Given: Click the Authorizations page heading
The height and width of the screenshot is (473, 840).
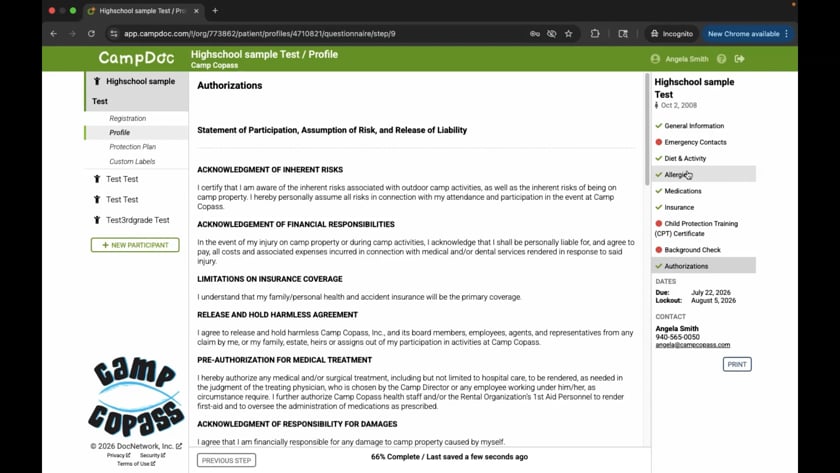Looking at the screenshot, I should click(230, 86).
